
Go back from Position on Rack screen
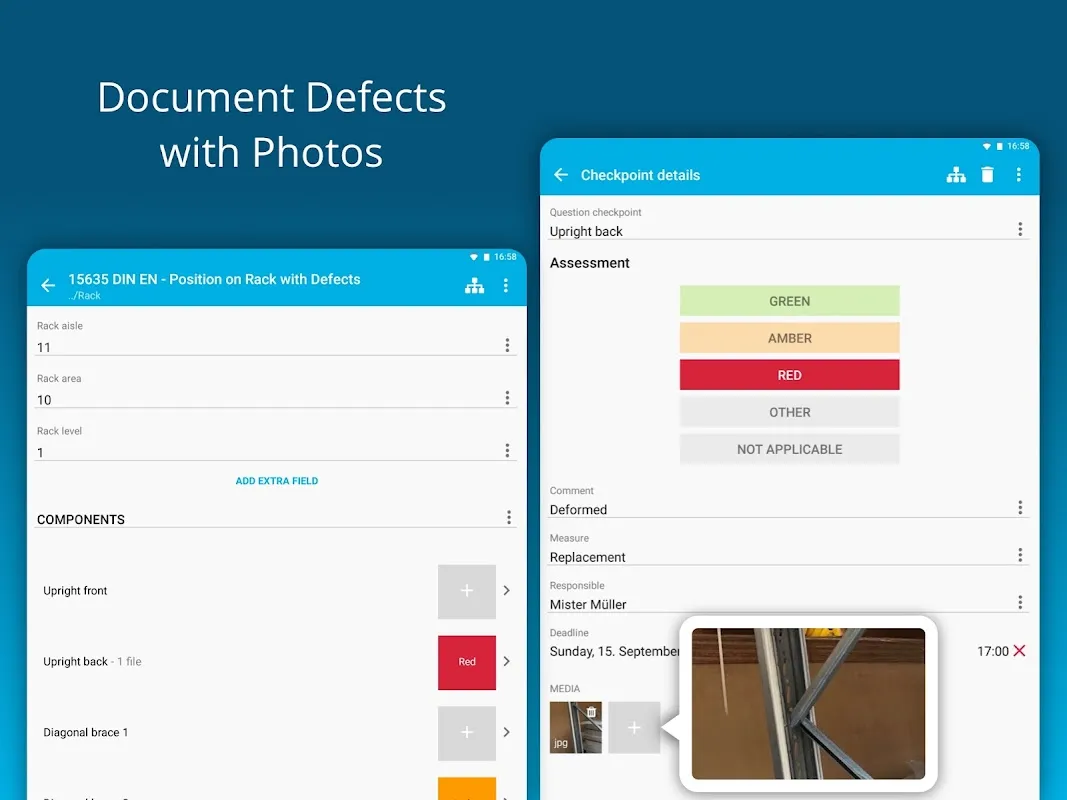tap(48, 286)
